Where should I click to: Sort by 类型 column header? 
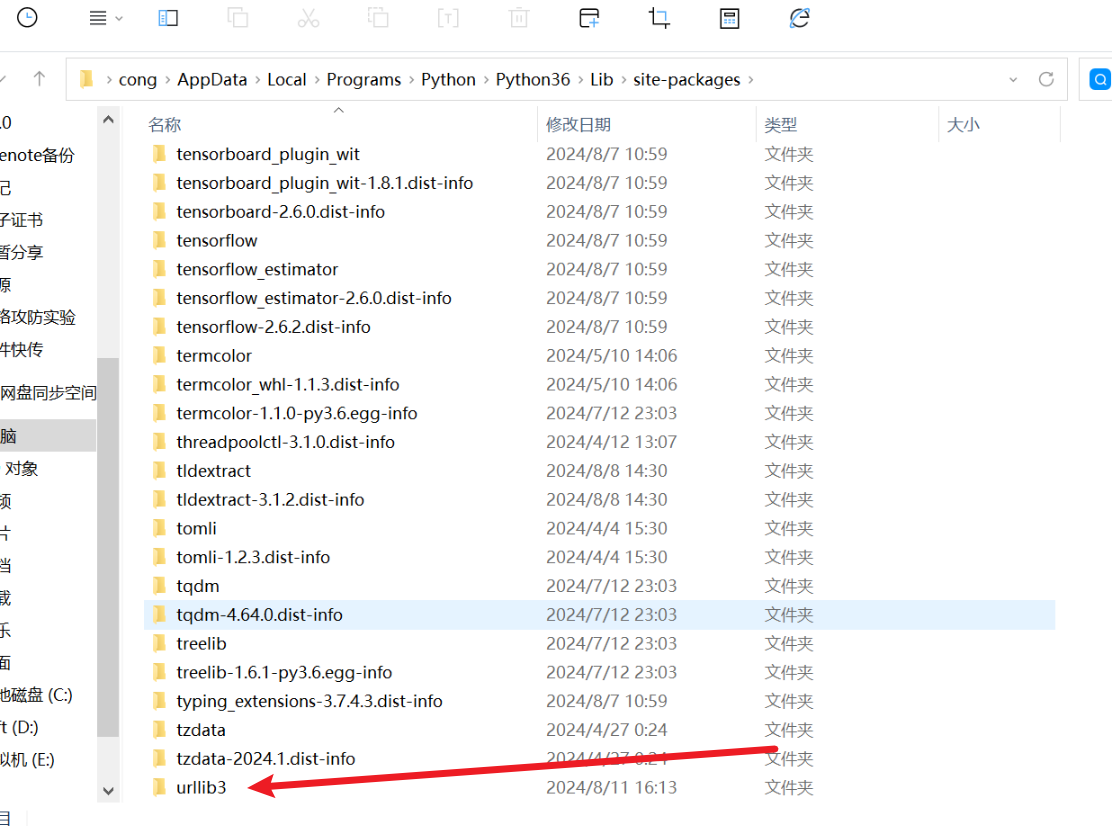[781, 125]
